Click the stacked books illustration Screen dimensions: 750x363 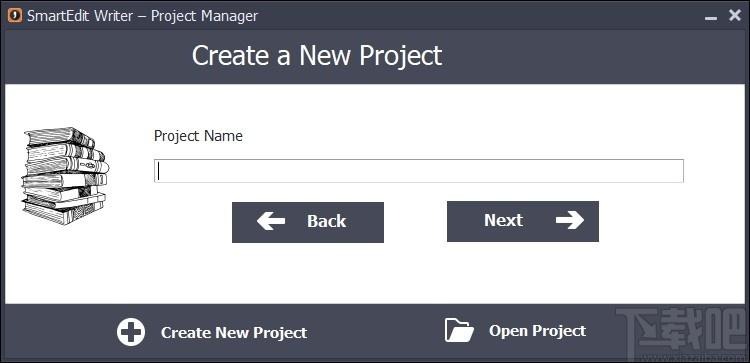pos(66,176)
